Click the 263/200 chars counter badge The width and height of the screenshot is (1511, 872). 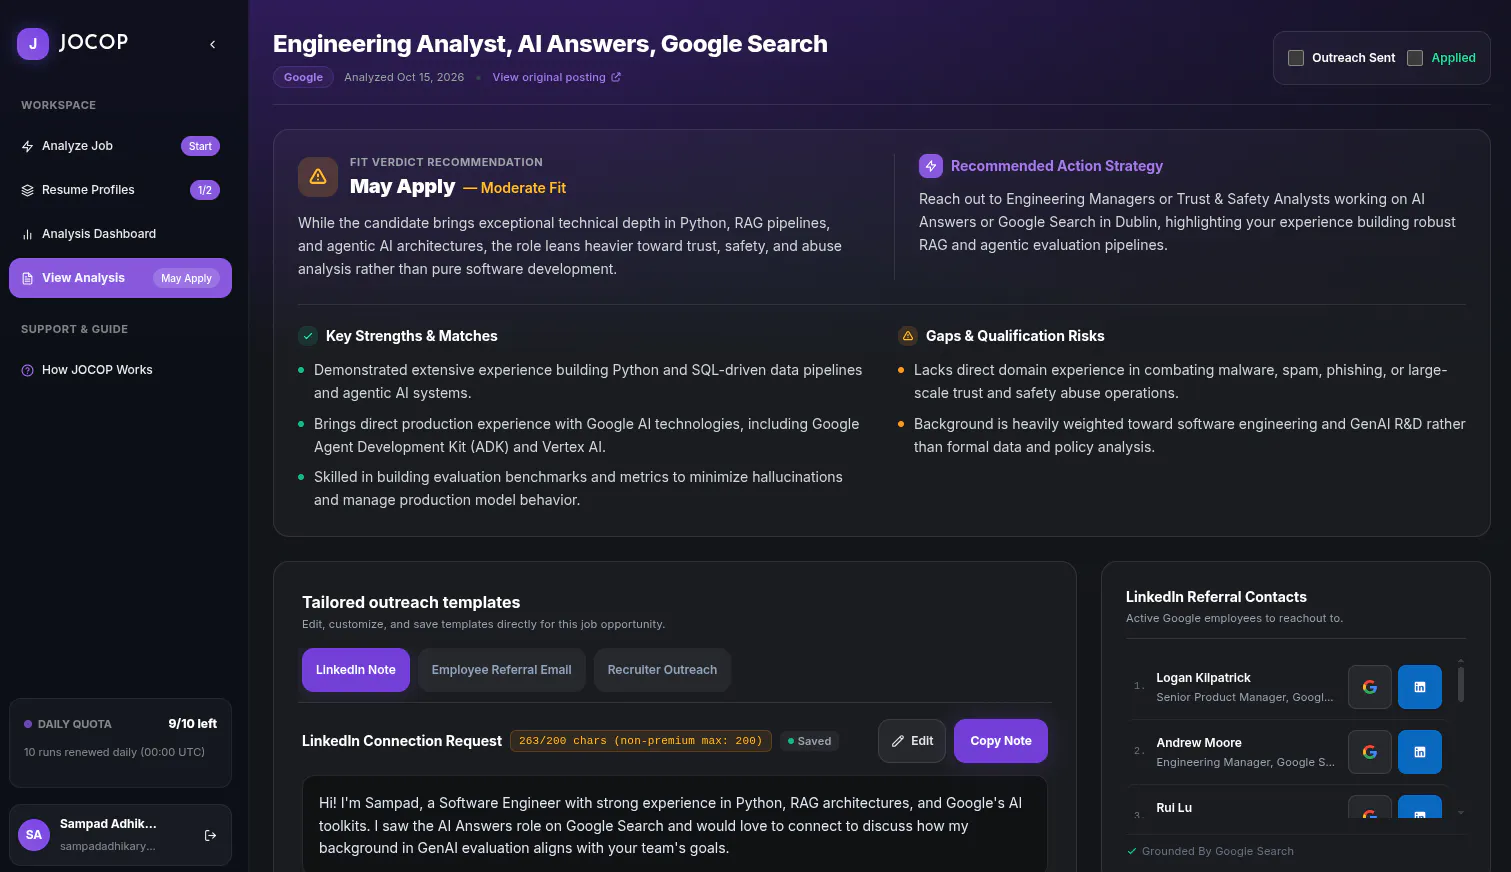coord(641,741)
